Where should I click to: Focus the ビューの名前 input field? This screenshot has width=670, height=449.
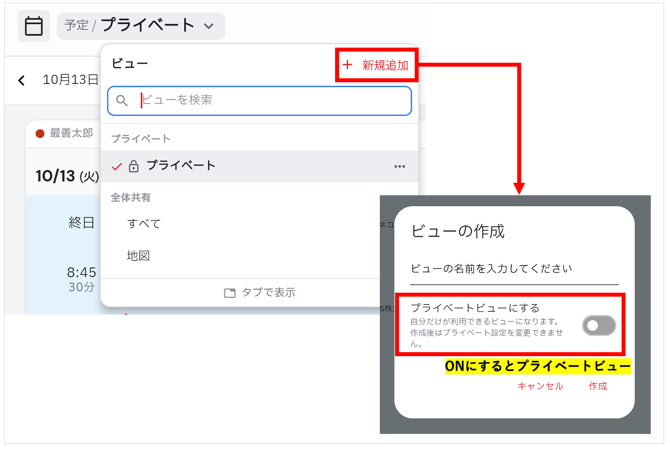[514, 270]
